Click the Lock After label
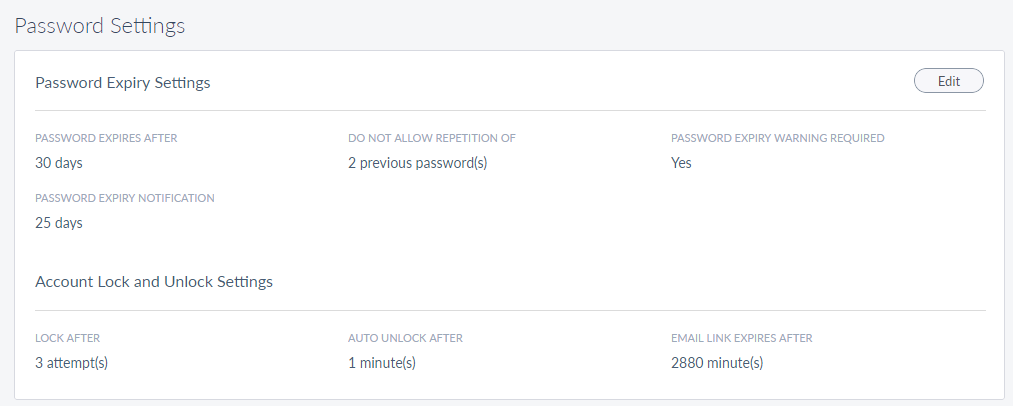 point(67,337)
